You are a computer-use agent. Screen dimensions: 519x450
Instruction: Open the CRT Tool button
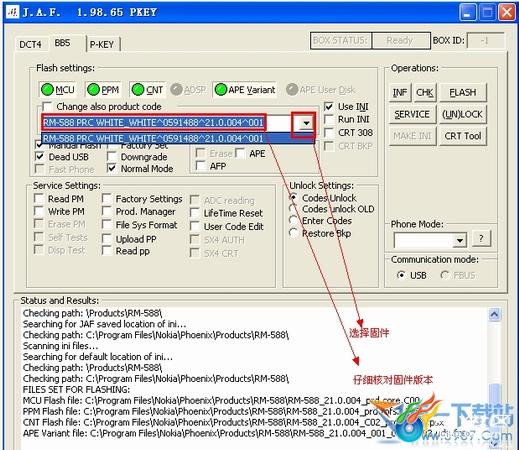[462, 136]
